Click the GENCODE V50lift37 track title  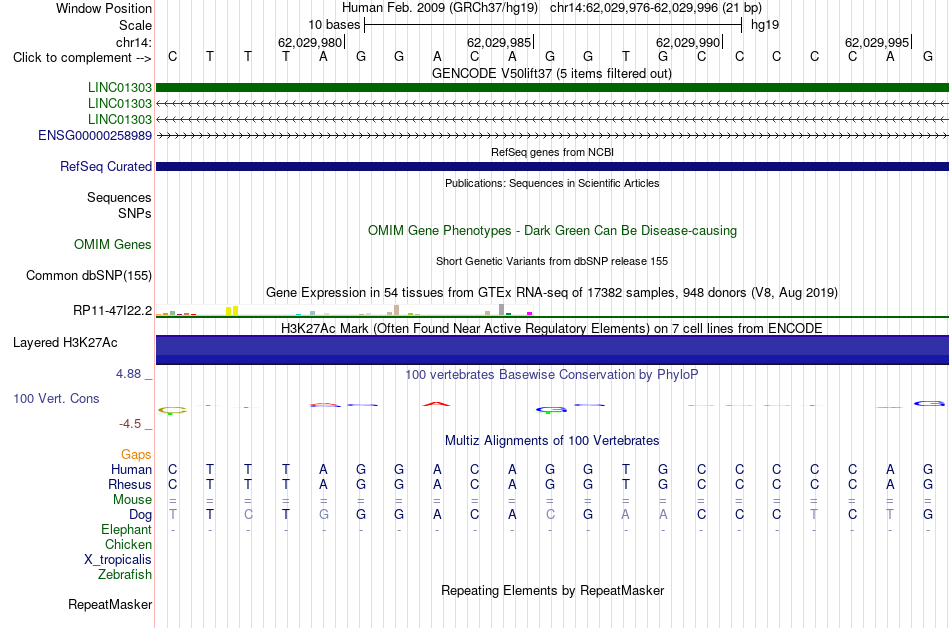[x=552, y=74]
